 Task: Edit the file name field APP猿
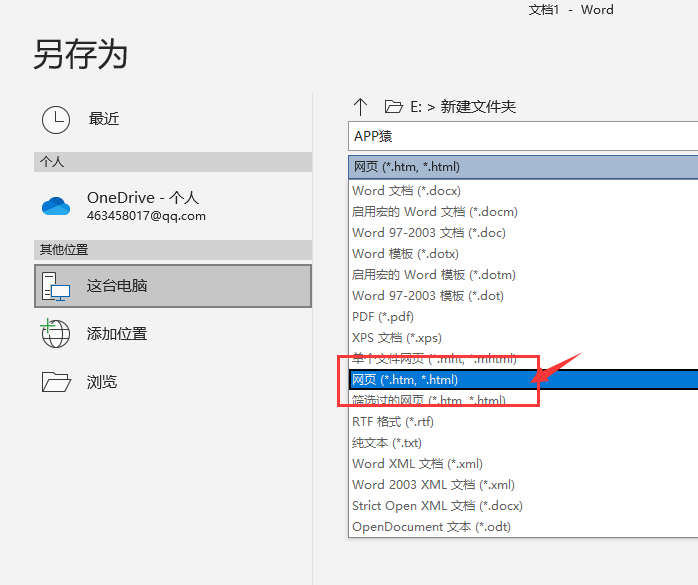click(523, 136)
